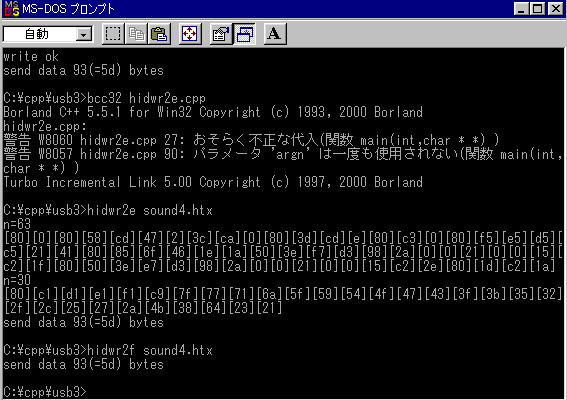Minimize the MS-DOS prompt window
This screenshot has height=400, width=567.
[521, 9]
